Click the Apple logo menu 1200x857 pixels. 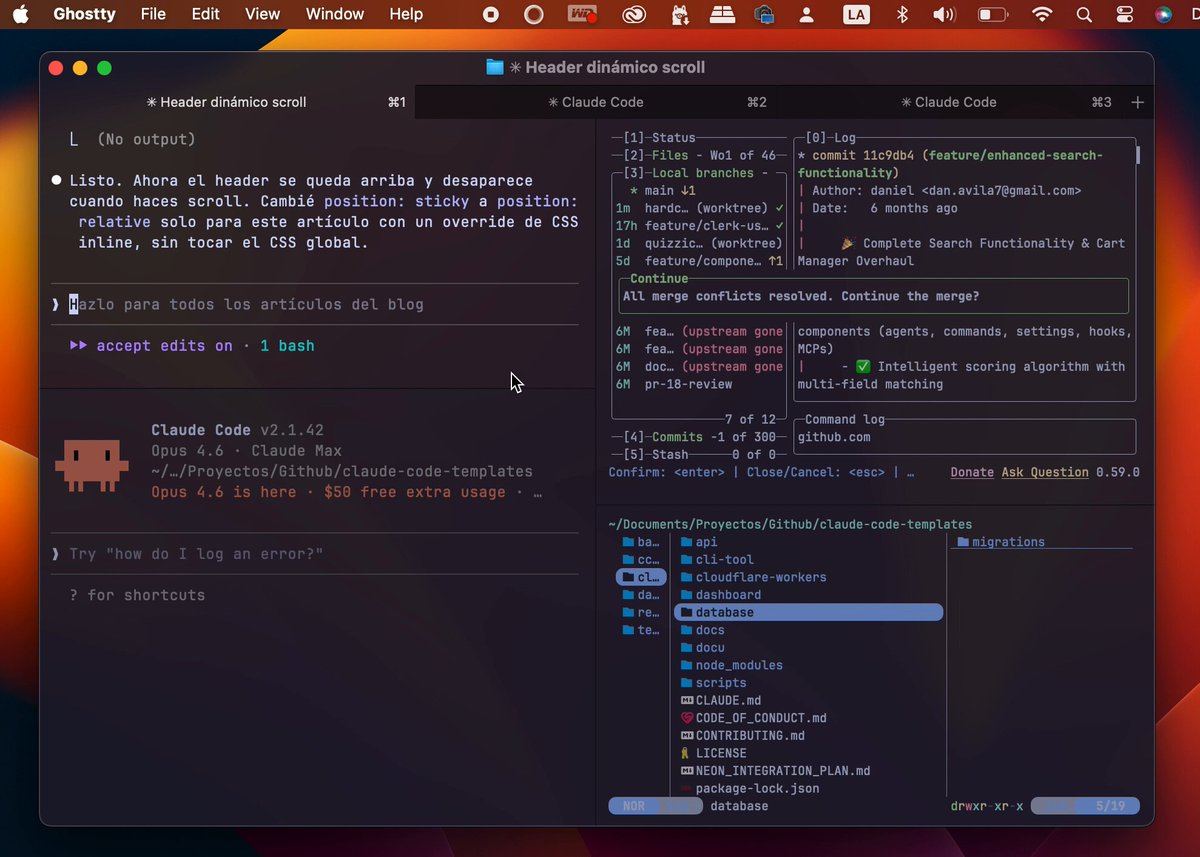pyautogui.click(x=21, y=14)
